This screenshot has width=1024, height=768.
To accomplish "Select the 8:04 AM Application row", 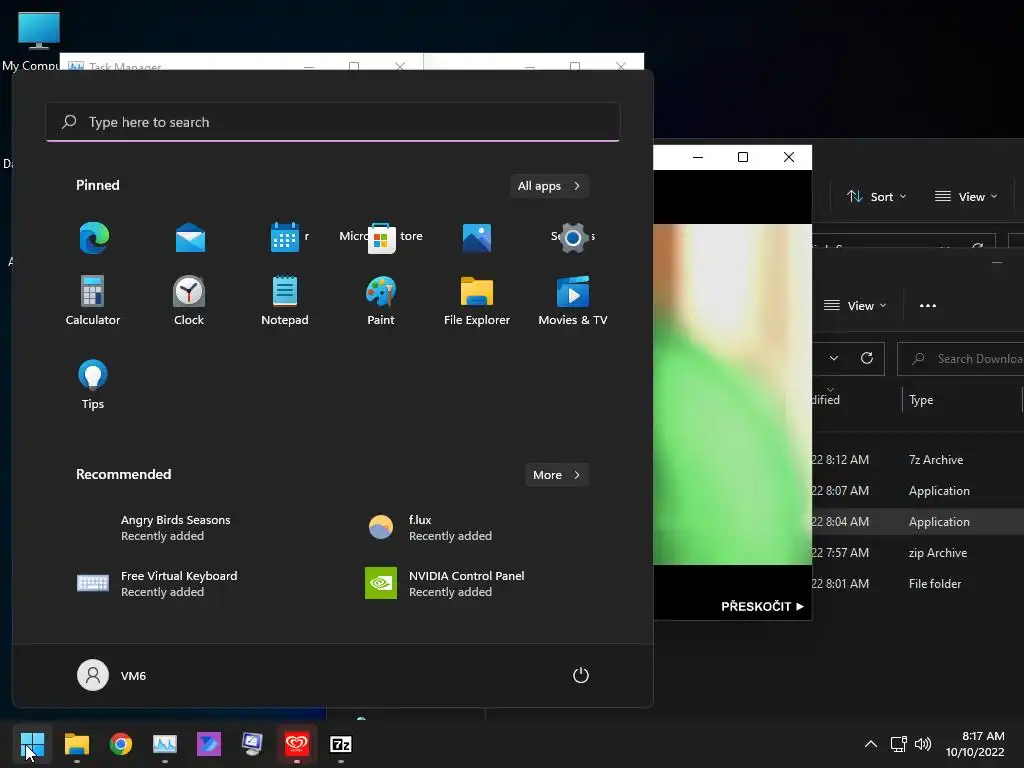I will click(x=918, y=522).
